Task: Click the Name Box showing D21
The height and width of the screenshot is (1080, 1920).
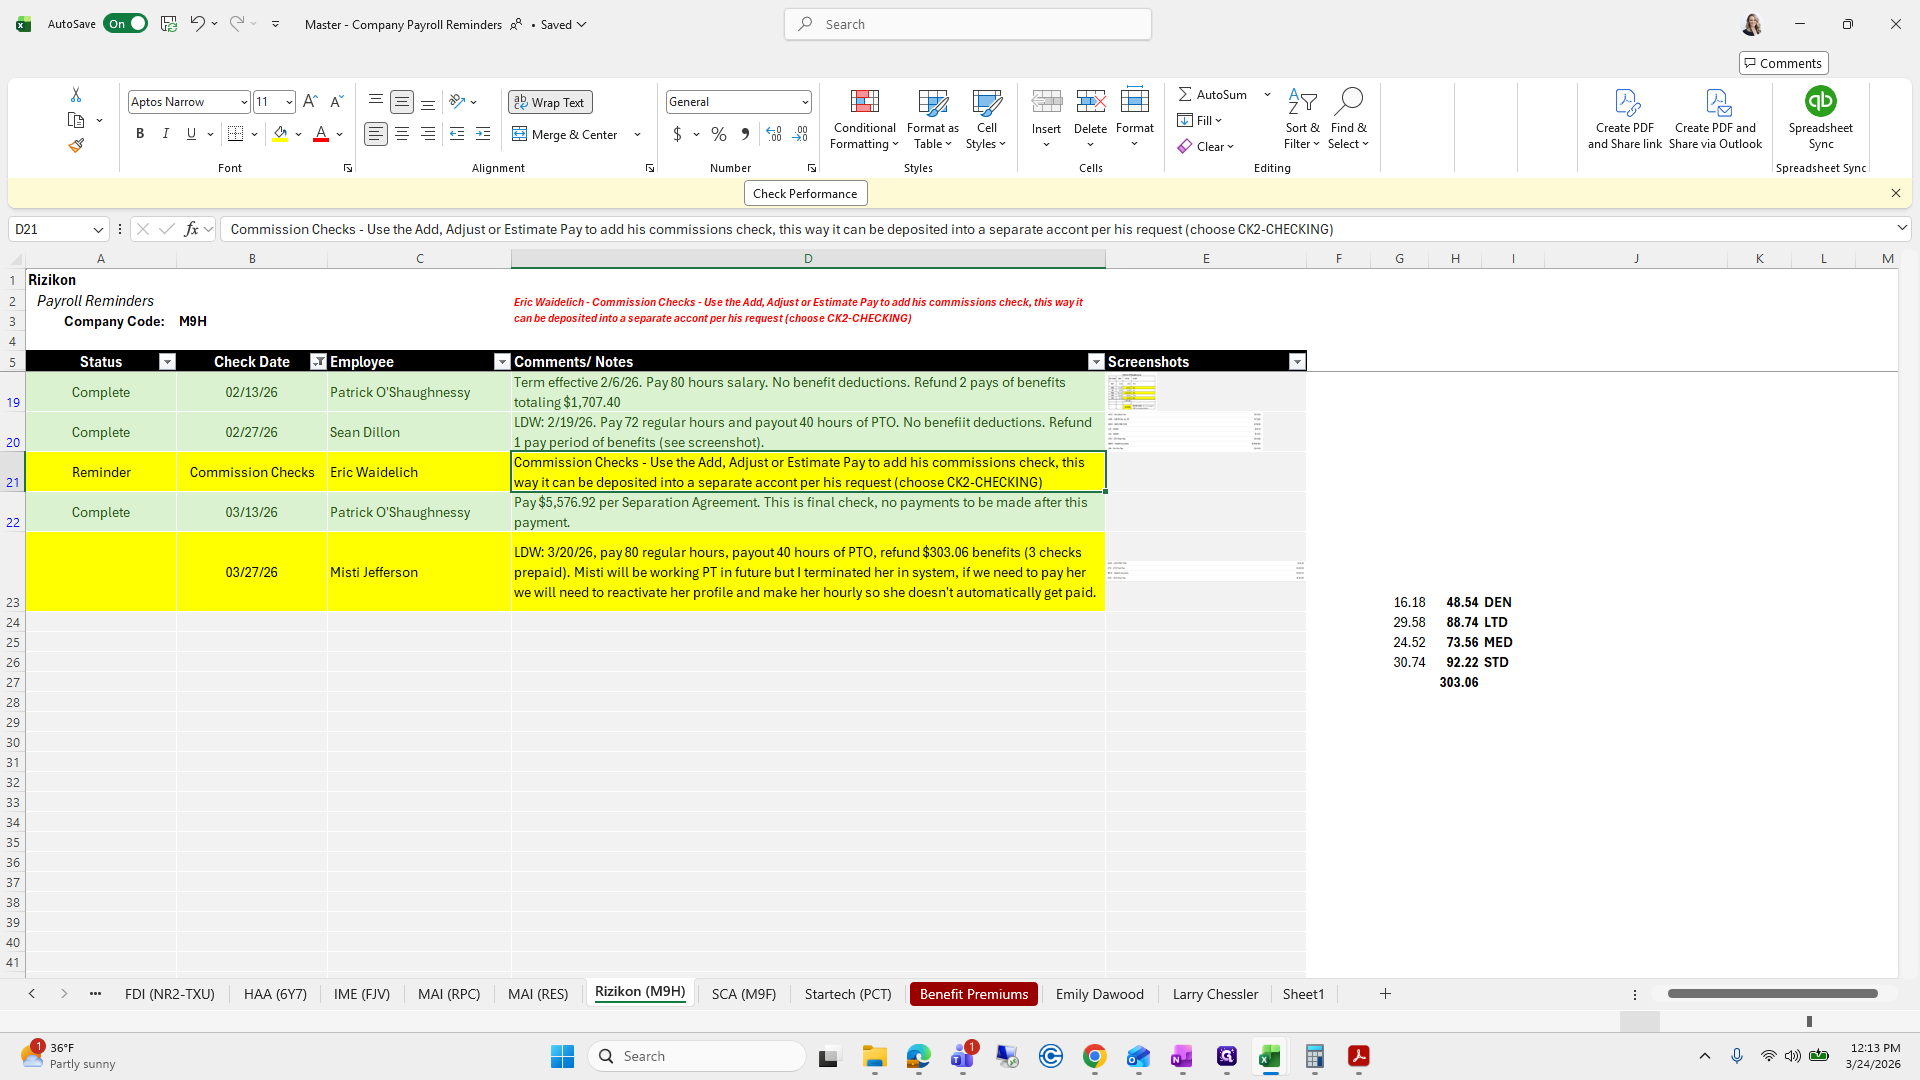Action: point(50,229)
